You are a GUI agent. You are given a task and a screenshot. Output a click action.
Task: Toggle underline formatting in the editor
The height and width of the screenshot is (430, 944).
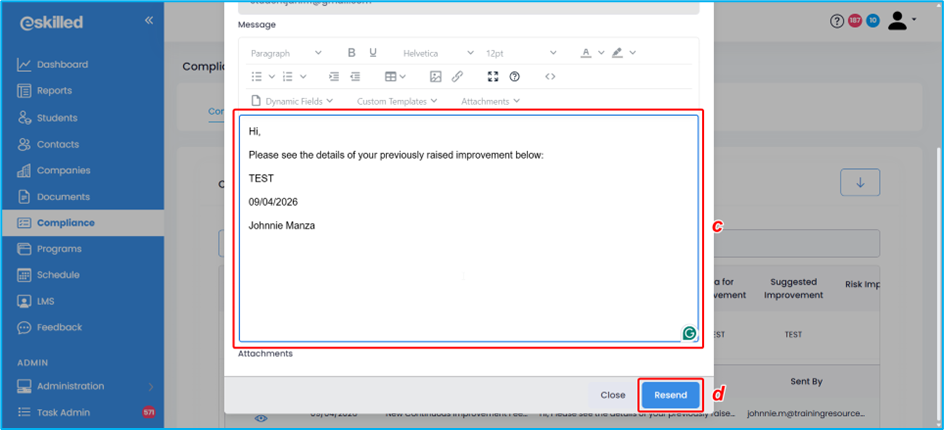[x=373, y=53]
